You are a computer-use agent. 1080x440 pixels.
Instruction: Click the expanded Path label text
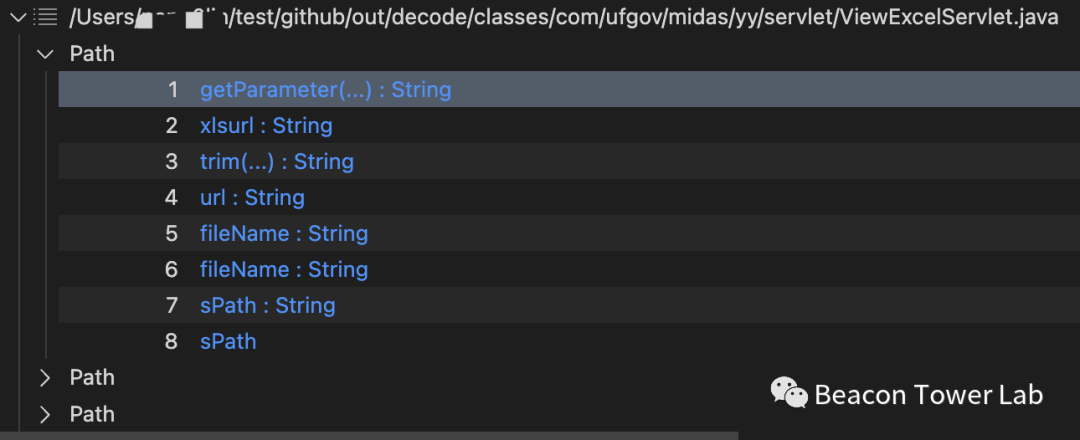click(92, 54)
